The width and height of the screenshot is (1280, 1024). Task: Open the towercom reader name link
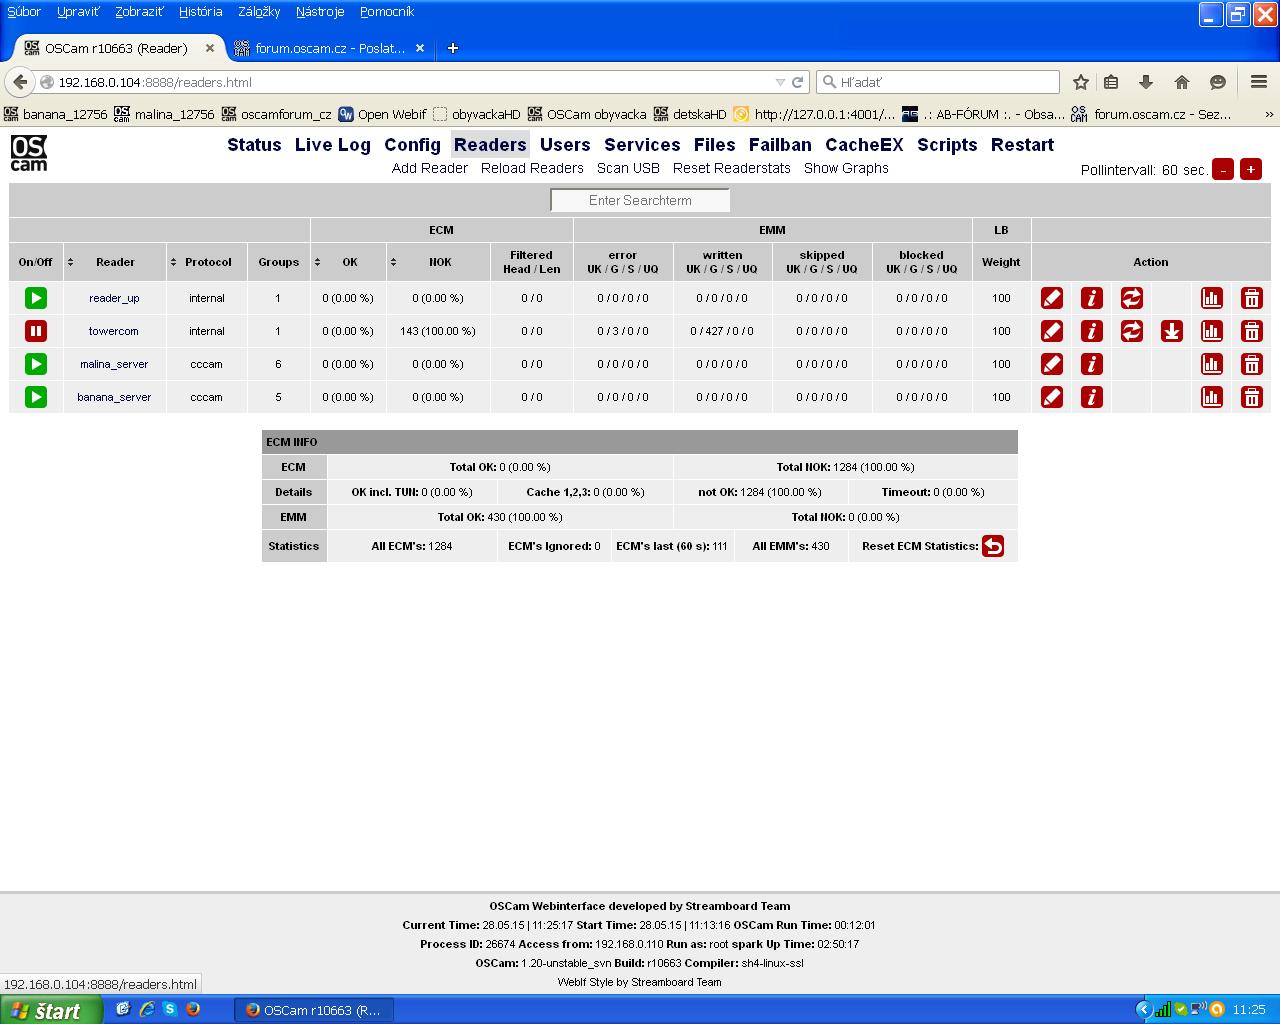pyautogui.click(x=114, y=331)
